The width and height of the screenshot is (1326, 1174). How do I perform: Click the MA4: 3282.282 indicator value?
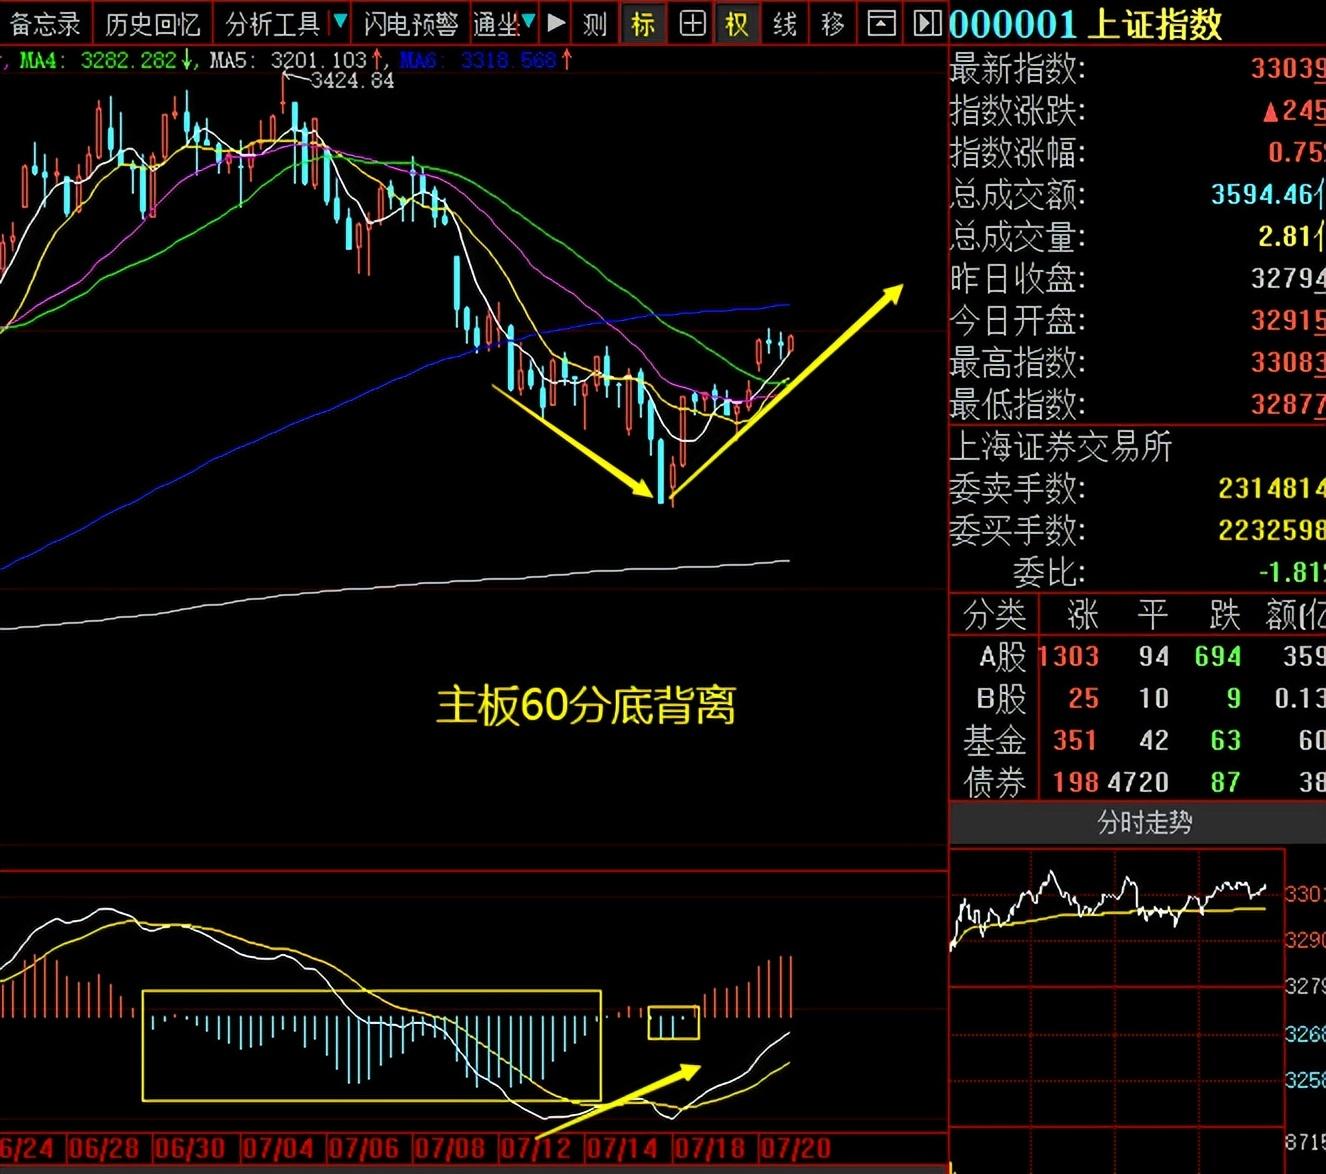[107, 61]
